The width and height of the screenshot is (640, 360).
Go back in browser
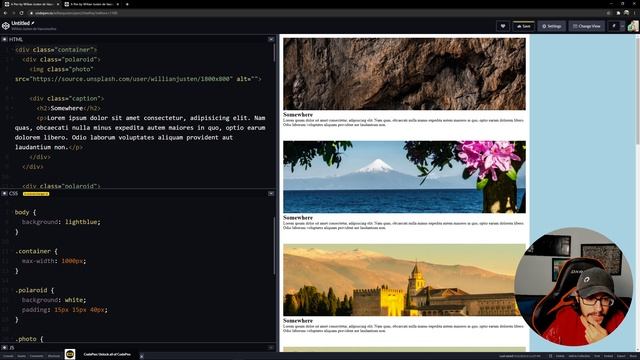tap(5, 13)
